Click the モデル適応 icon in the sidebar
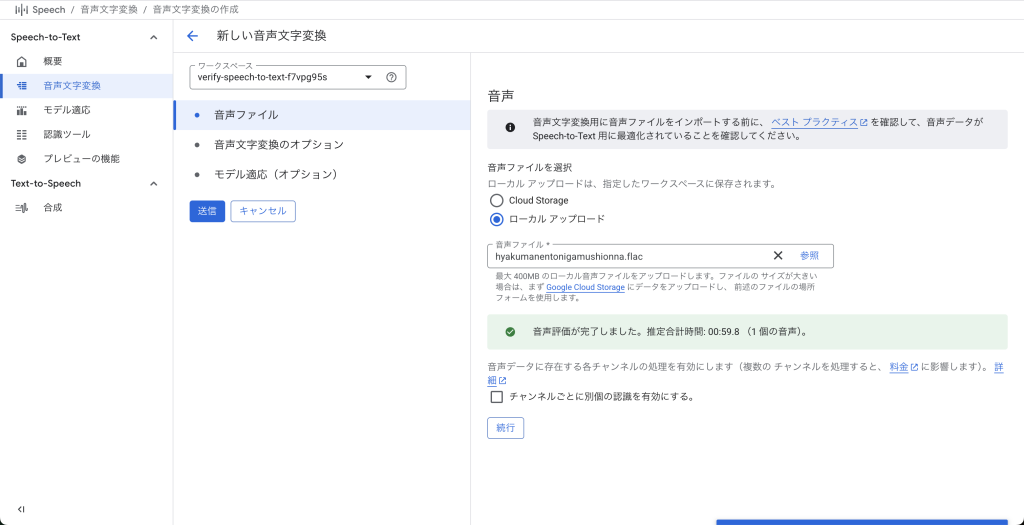This screenshot has height=525, width=1024. (22, 110)
